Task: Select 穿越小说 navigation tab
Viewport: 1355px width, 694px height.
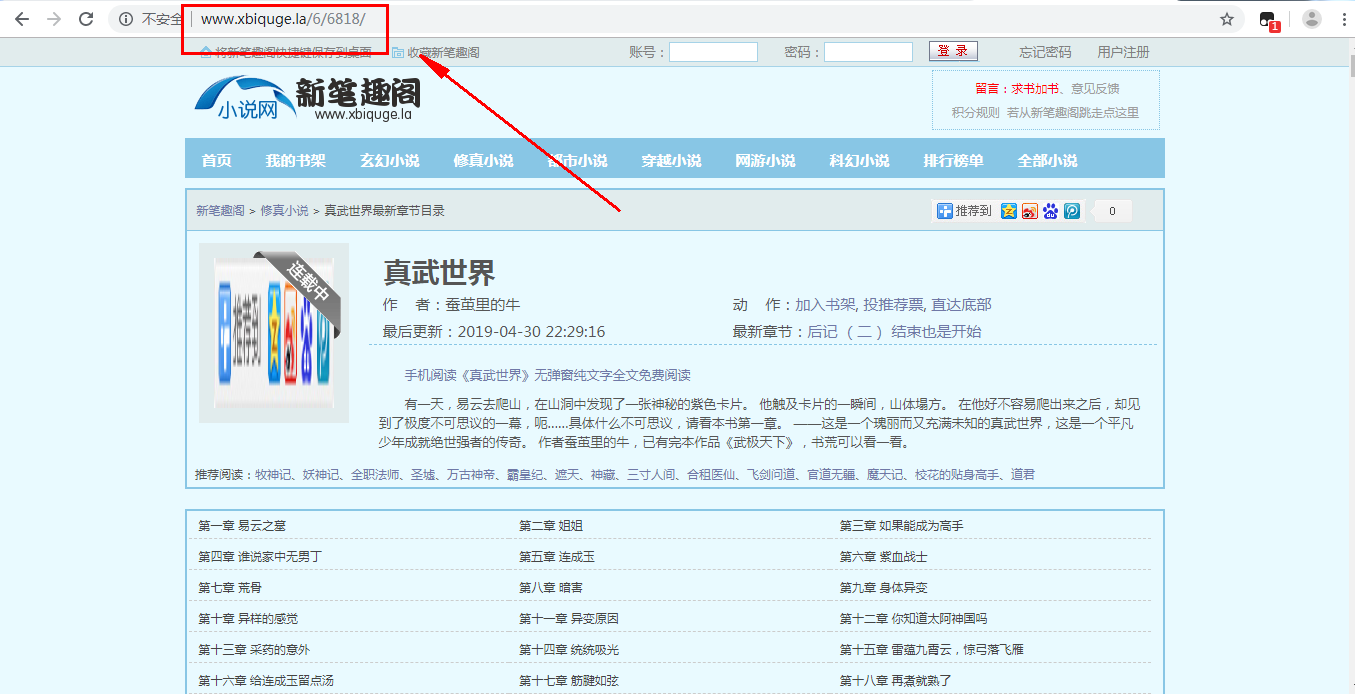Action: click(671, 160)
